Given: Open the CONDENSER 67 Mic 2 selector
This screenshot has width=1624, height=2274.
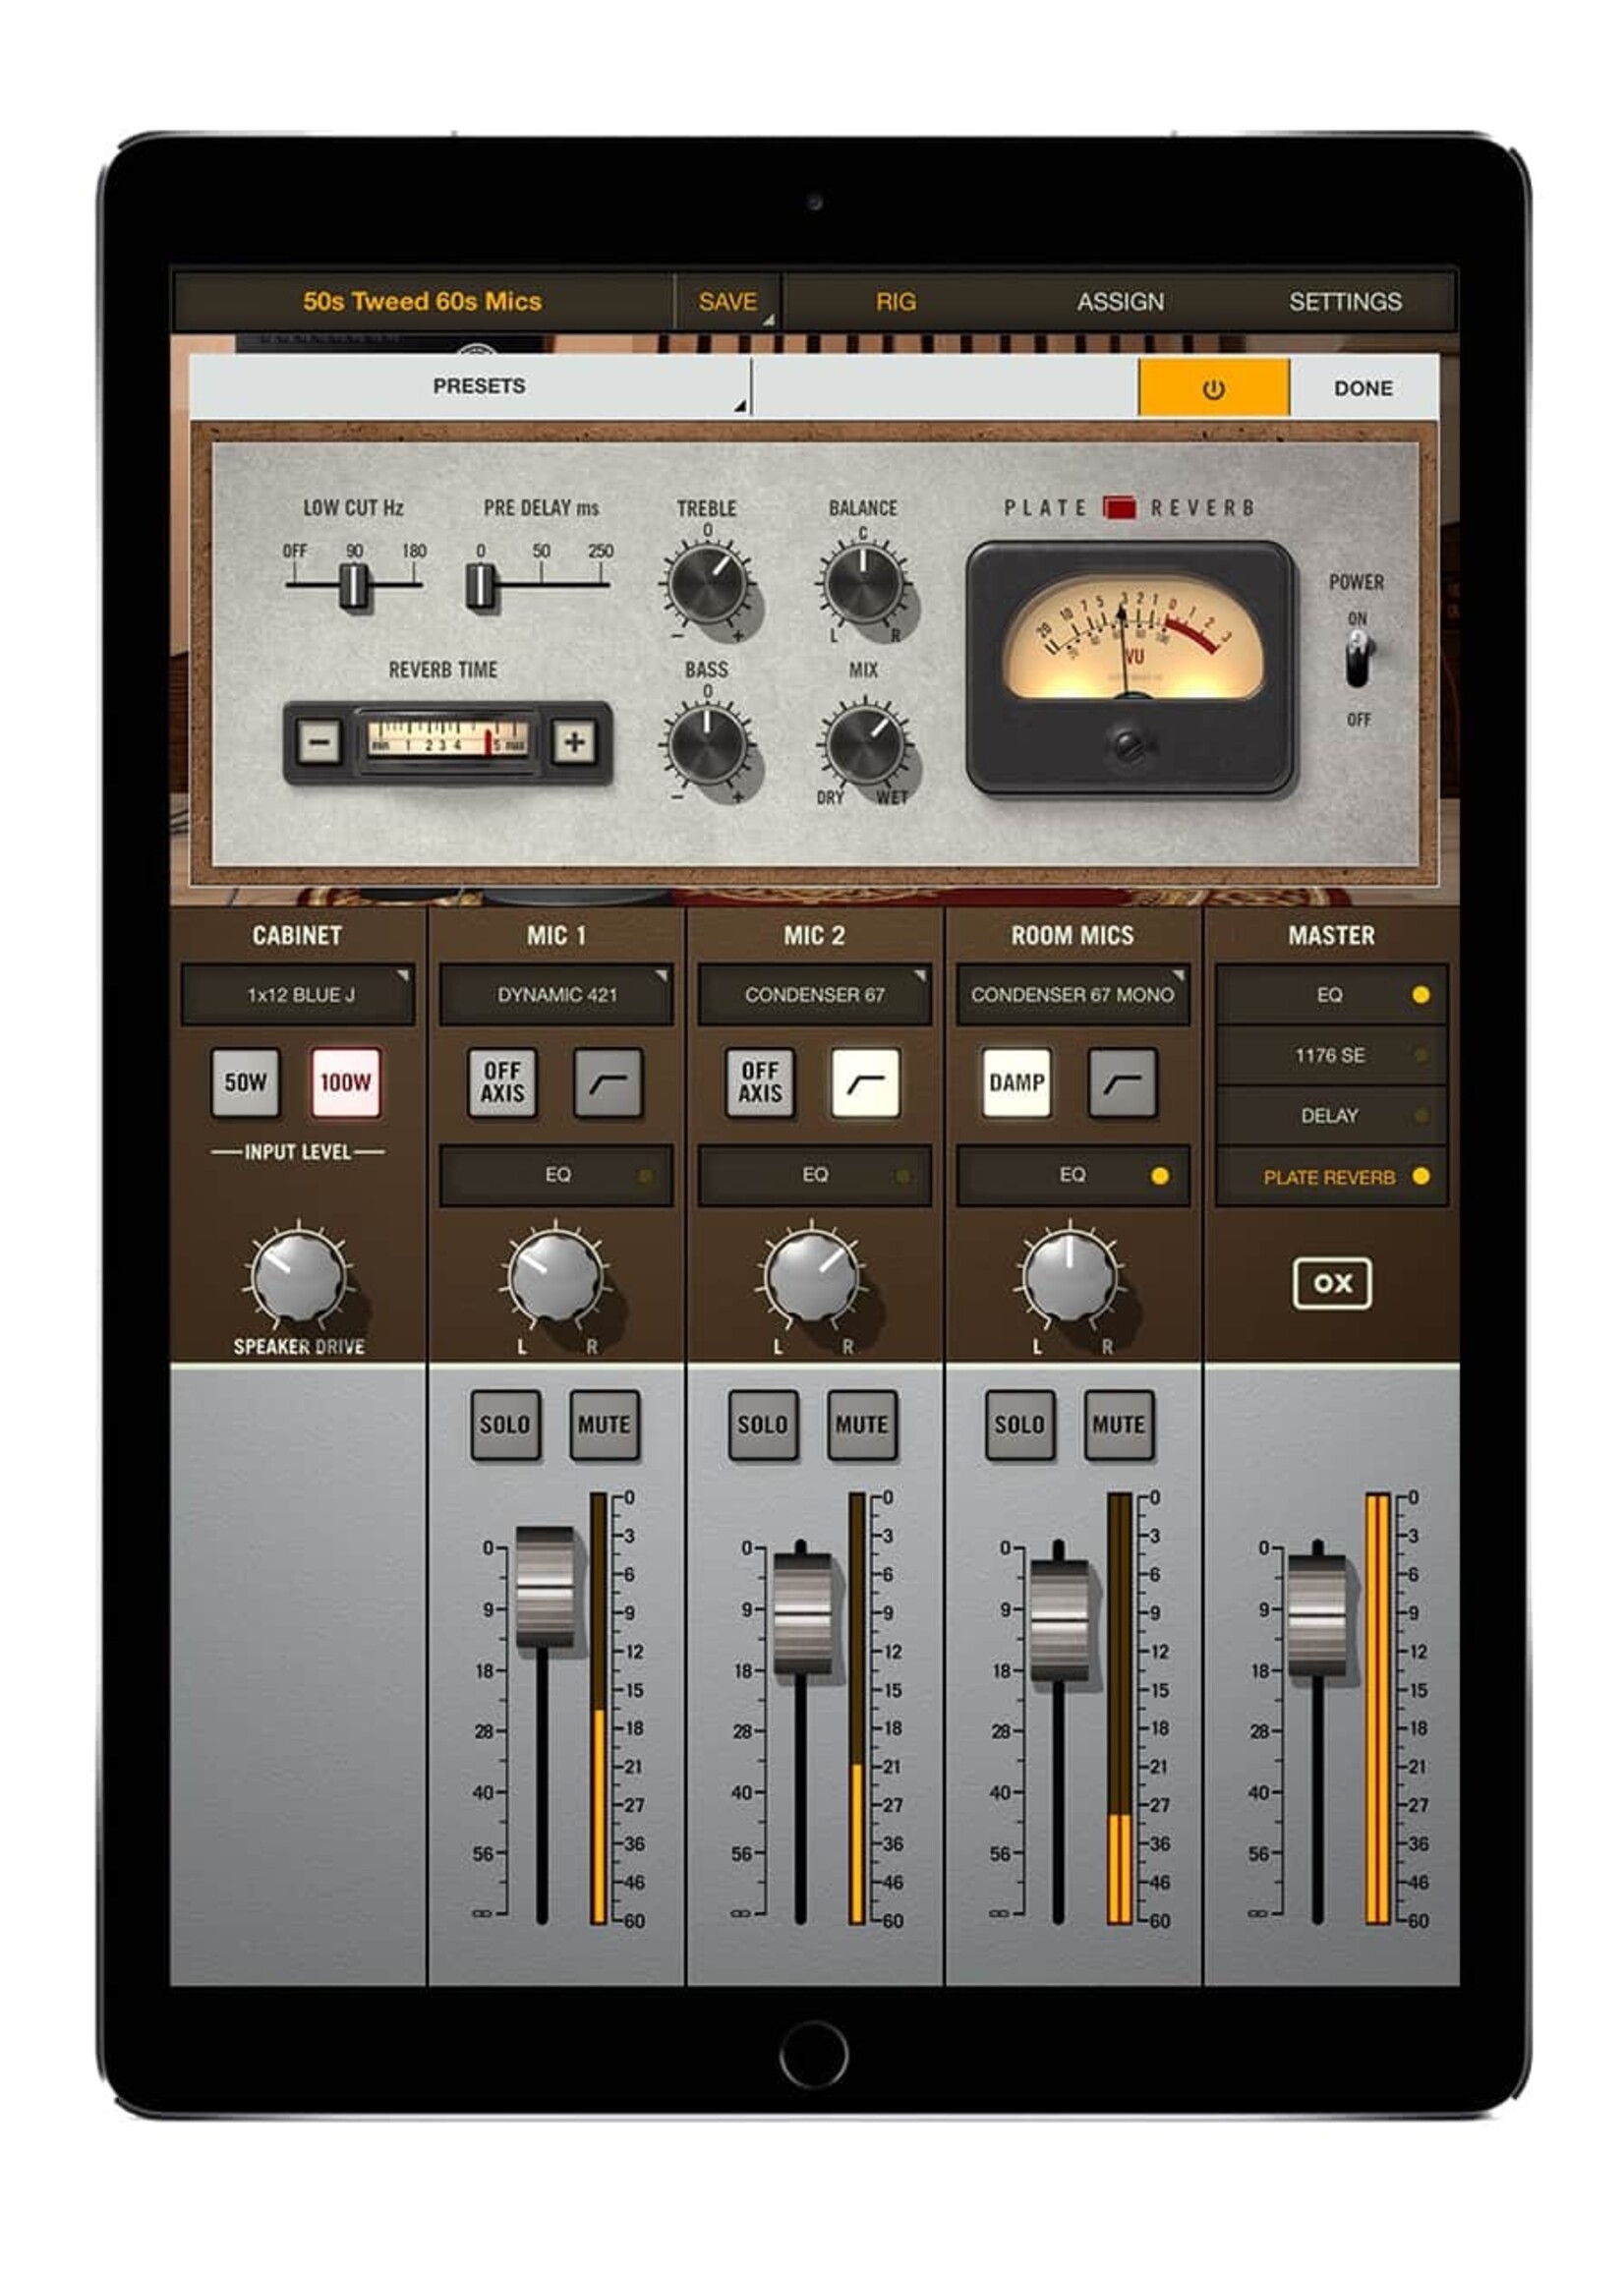Looking at the screenshot, I should coord(814,994).
